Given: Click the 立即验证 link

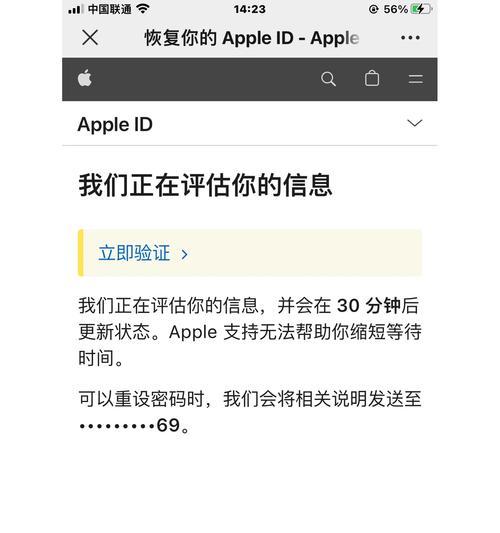Looking at the screenshot, I should click(134, 253).
